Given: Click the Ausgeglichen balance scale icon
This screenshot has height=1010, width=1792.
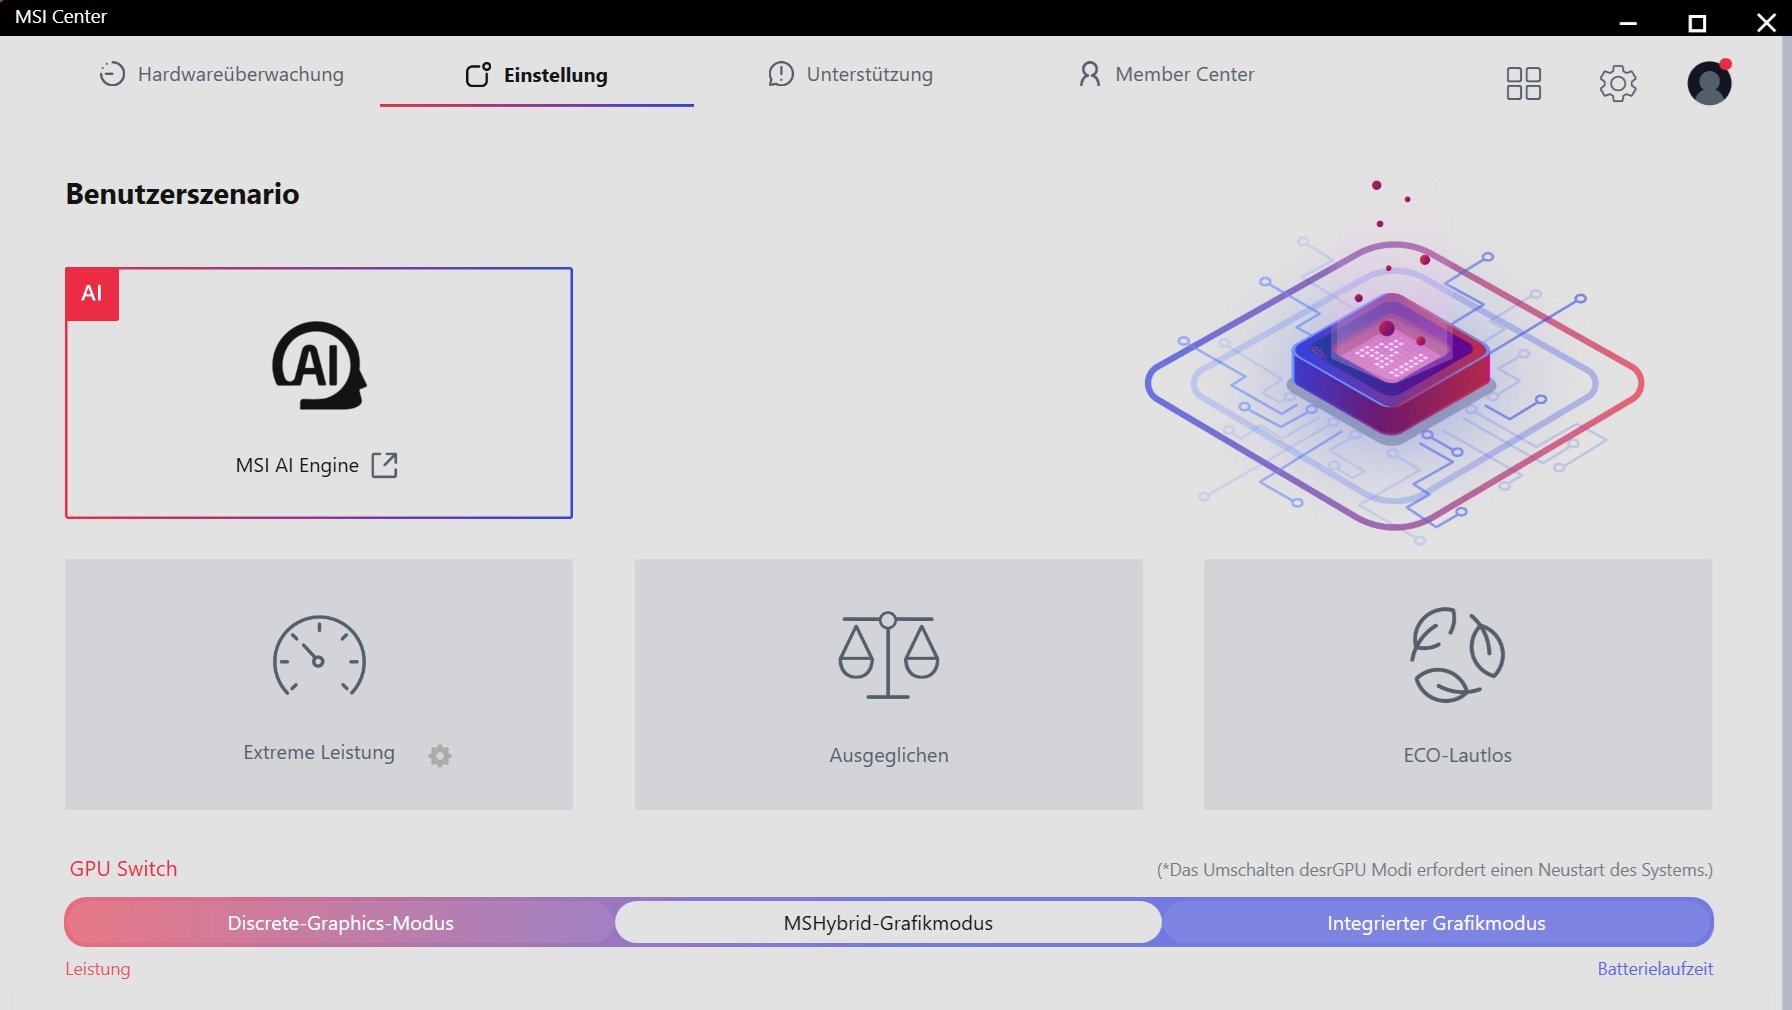Looking at the screenshot, I should (x=889, y=656).
